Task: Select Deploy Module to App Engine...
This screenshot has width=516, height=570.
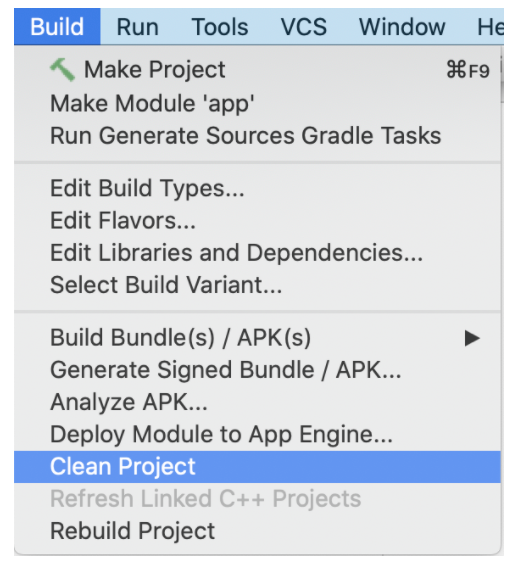Action: 257,434
